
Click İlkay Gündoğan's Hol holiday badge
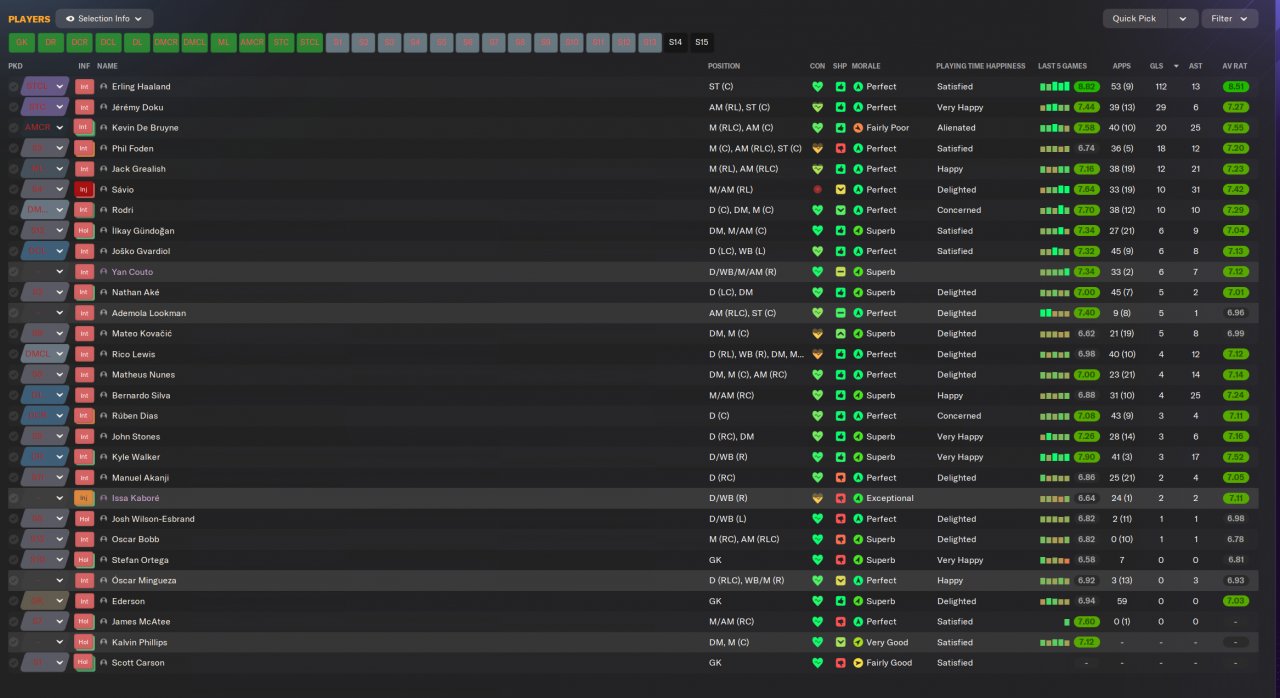pos(84,231)
